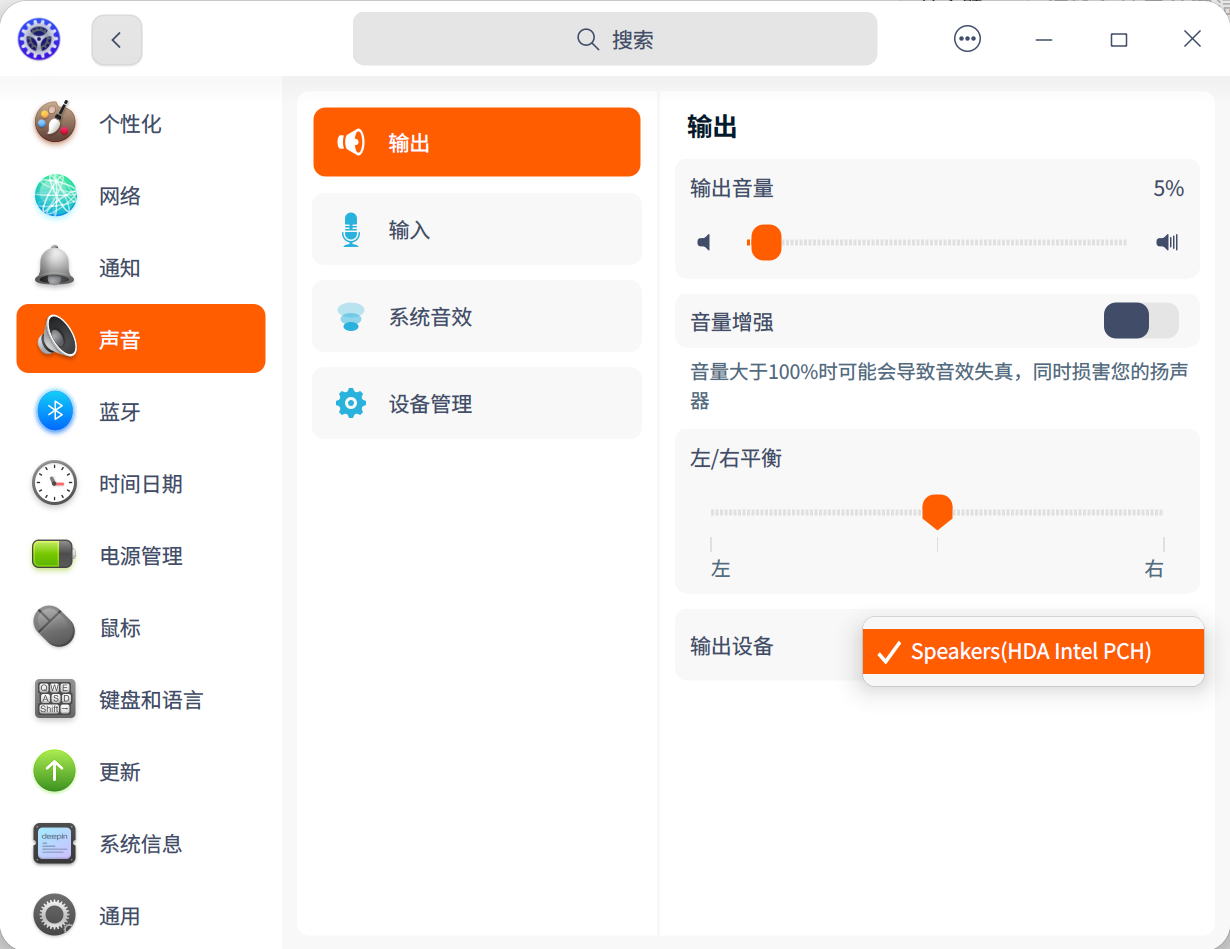This screenshot has height=949, width=1230.
Task: Open Power Management battery icon
Action: (x=55, y=555)
